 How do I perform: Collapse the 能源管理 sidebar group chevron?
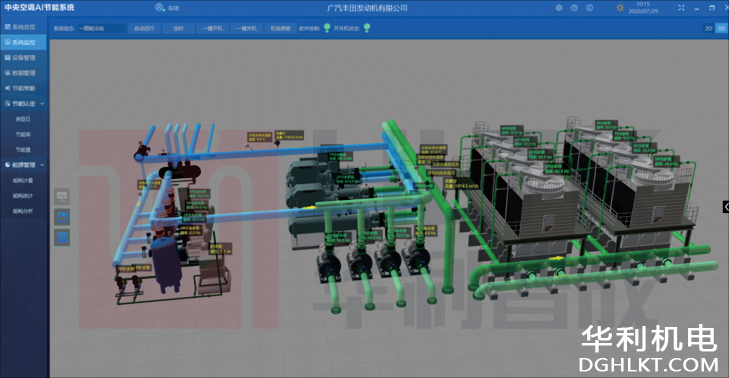pyautogui.click(x=42, y=165)
